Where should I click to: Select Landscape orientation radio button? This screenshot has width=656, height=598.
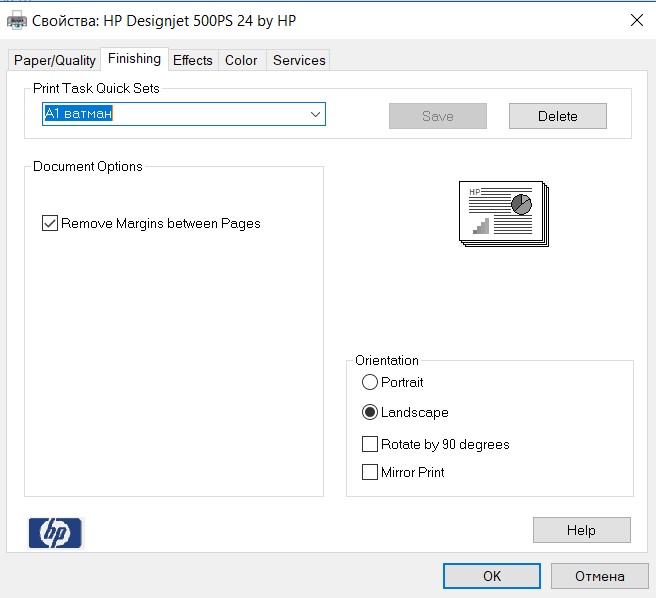[370, 412]
